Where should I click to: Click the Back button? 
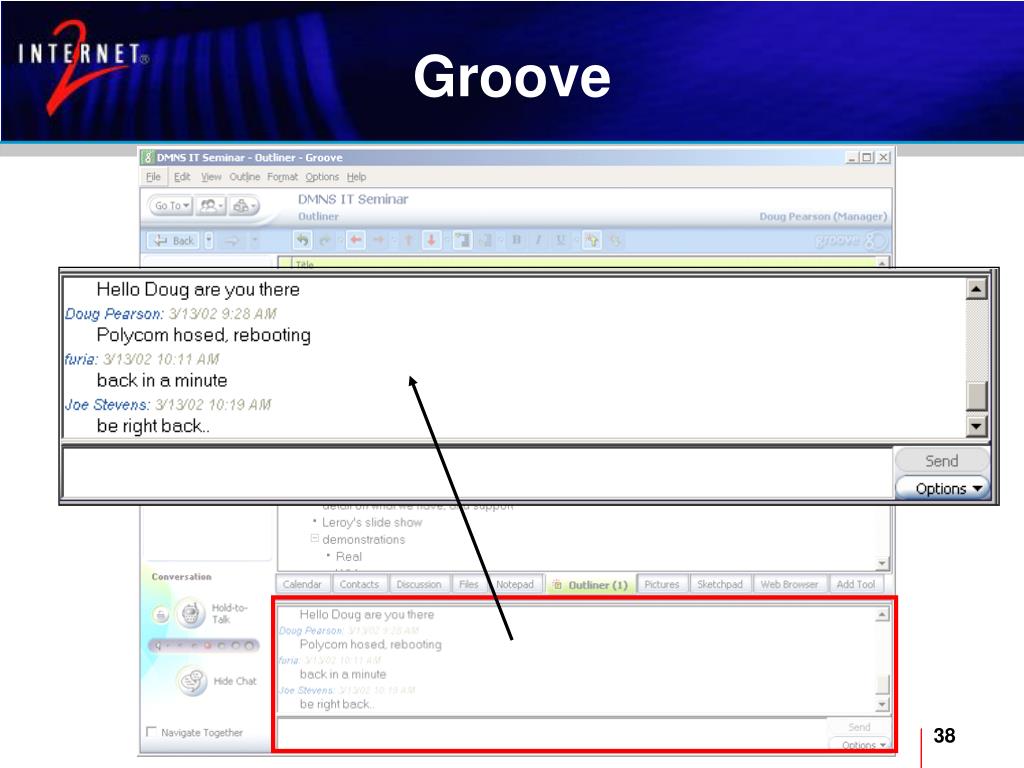click(x=174, y=241)
